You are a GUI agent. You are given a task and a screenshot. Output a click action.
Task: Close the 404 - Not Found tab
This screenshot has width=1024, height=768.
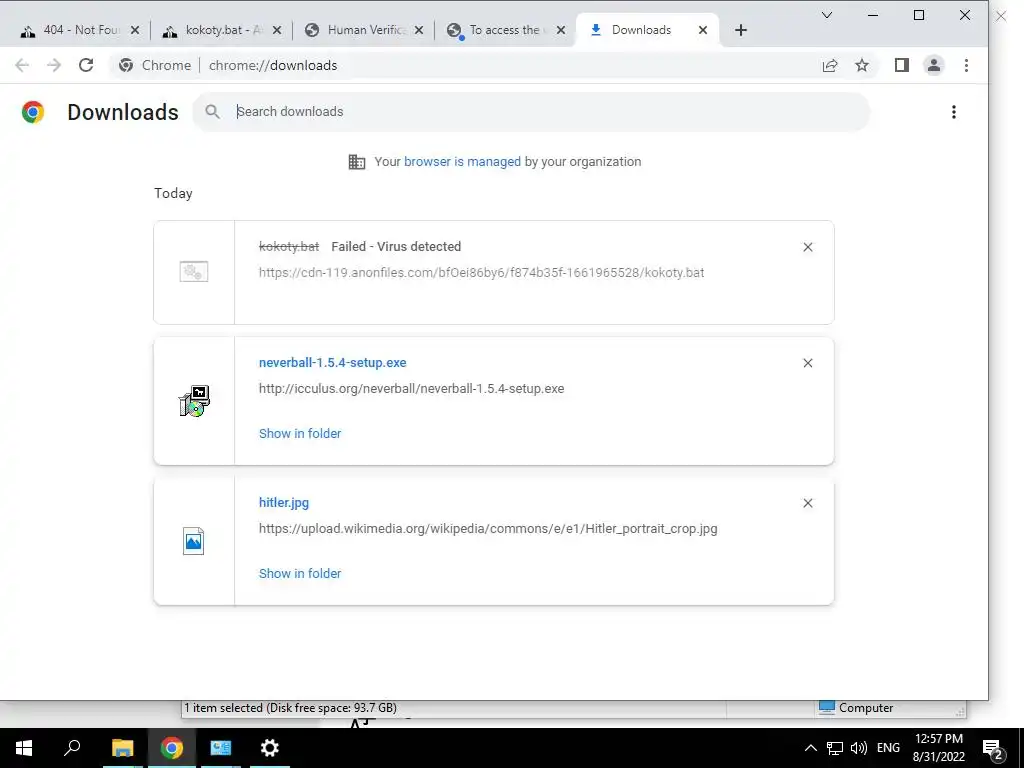tap(135, 30)
